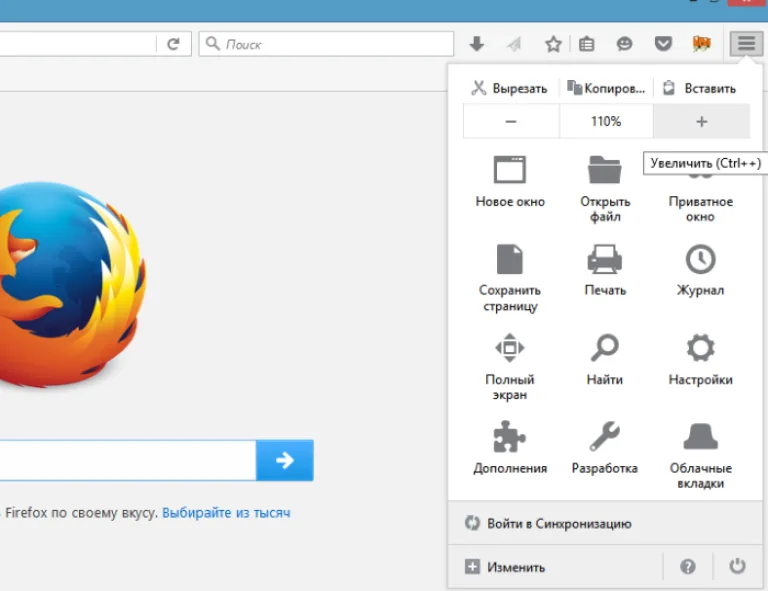Viewport: 768px width, 591px height.
Task: Open Облачные вкладки synced tabs
Action: (x=700, y=455)
